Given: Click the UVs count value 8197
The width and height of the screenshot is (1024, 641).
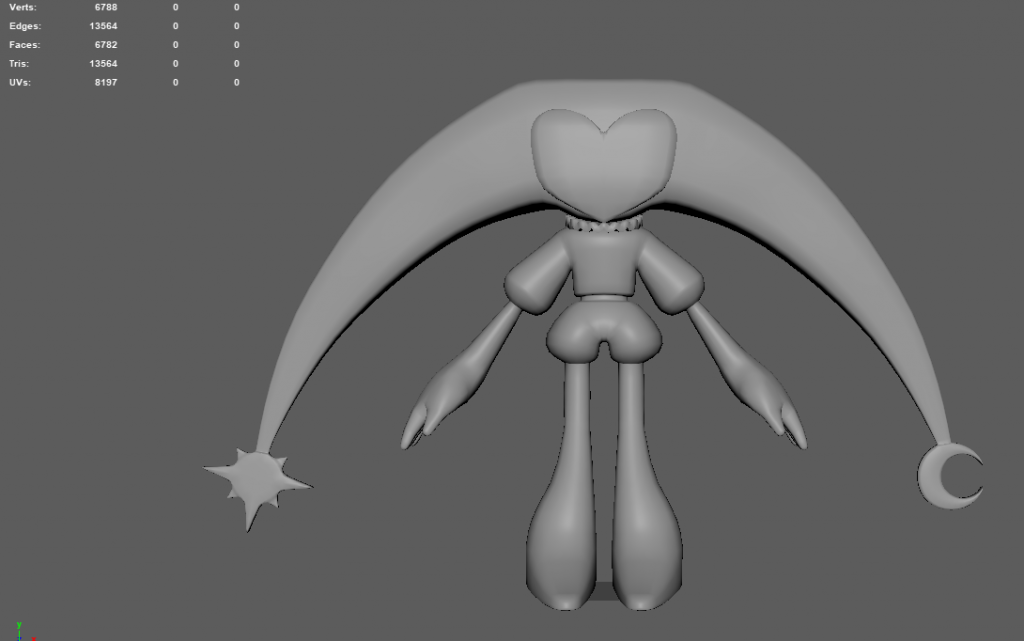Looking at the screenshot, I should [106, 83].
